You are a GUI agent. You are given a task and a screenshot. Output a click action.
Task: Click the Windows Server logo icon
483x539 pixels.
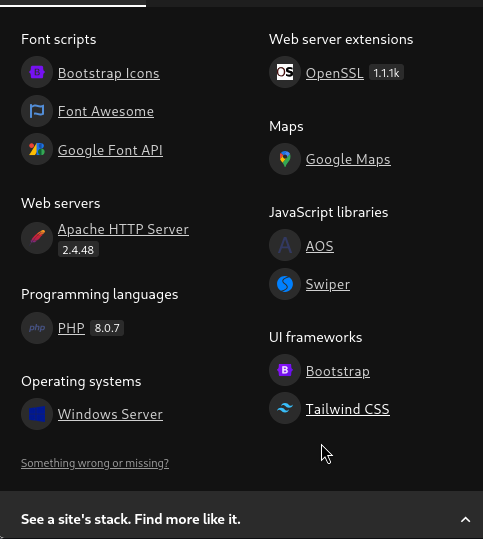tap(37, 414)
